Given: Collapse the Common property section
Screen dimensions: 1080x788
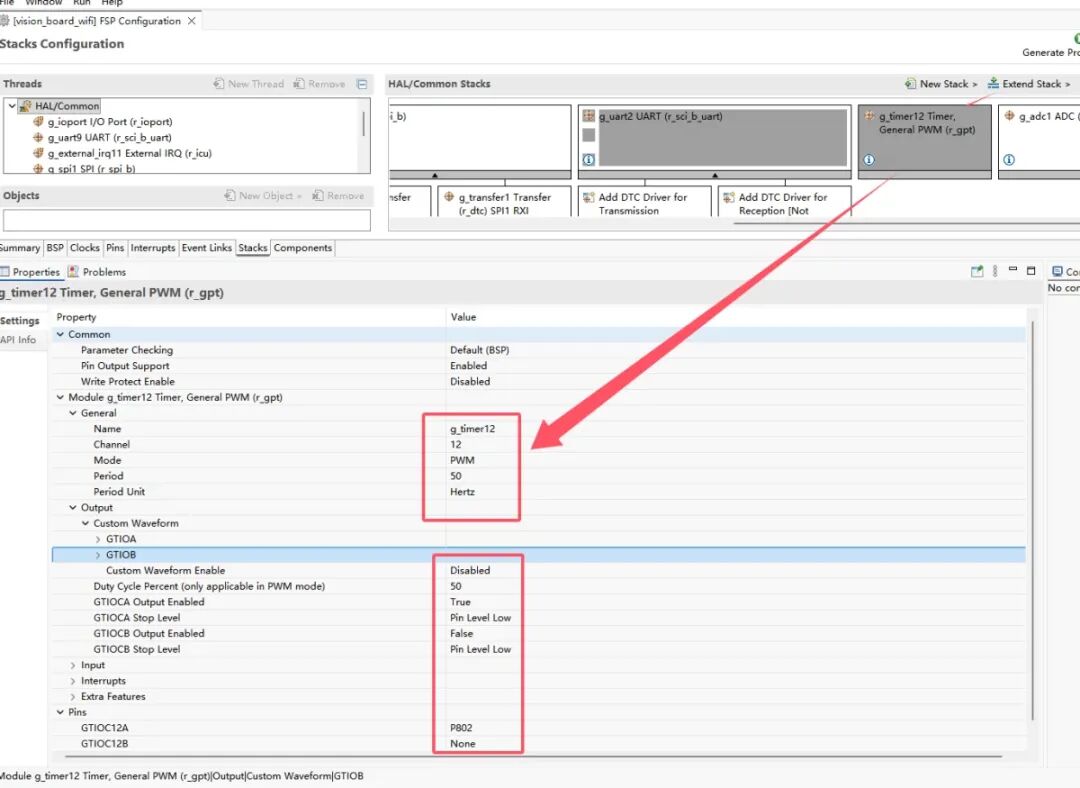Looking at the screenshot, I should point(60,334).
